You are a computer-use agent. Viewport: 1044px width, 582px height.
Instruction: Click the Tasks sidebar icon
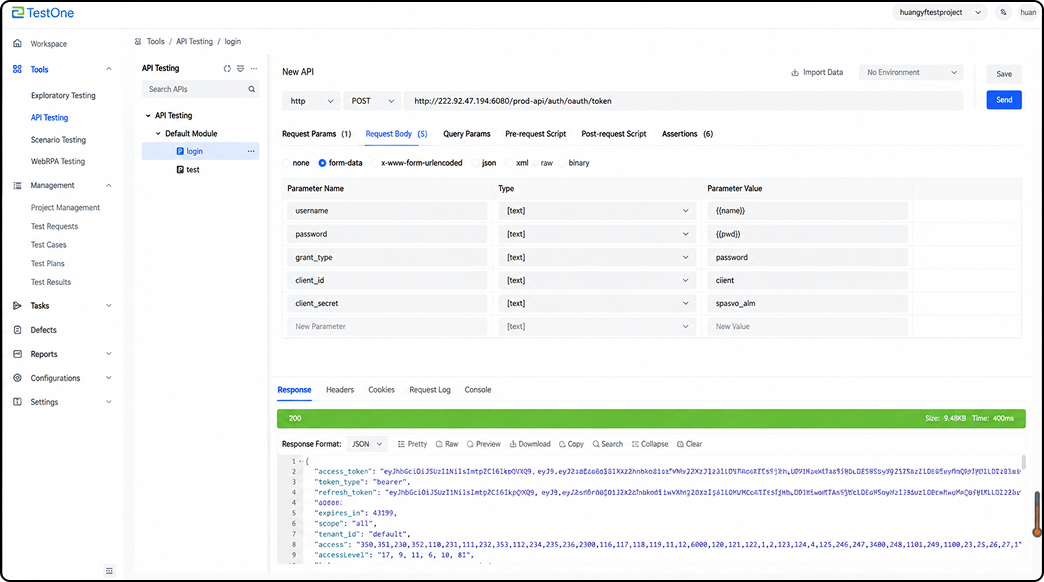coord(17,306)
